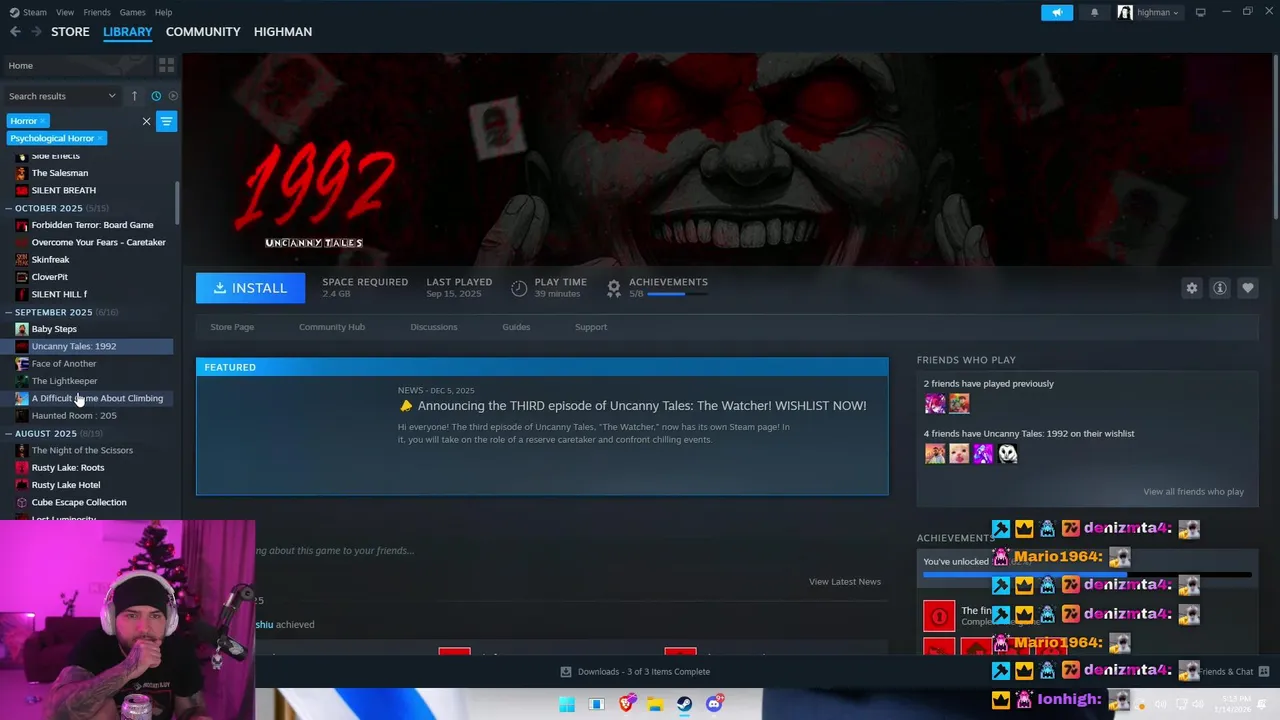
Task: Select CloverPit in library list
Action: pos(50,277)
